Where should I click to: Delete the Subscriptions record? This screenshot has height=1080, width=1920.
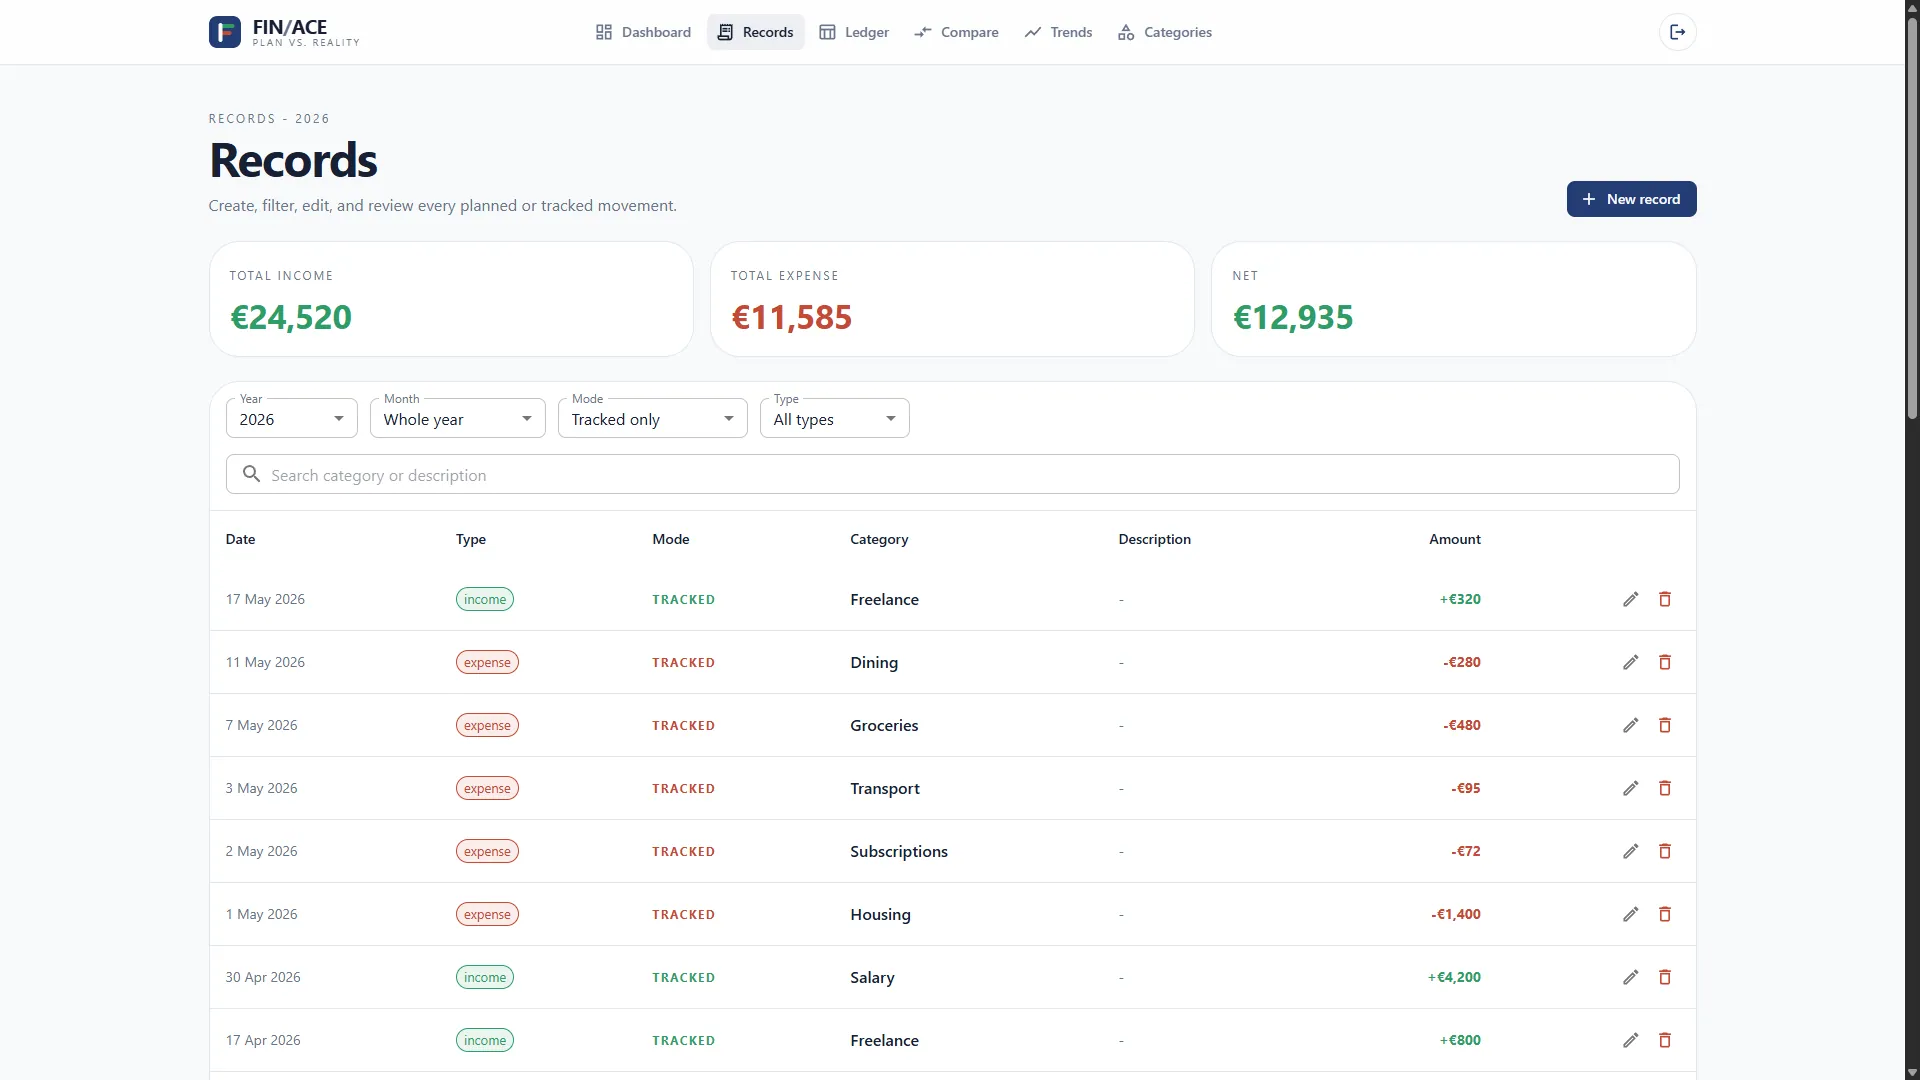1665,851
